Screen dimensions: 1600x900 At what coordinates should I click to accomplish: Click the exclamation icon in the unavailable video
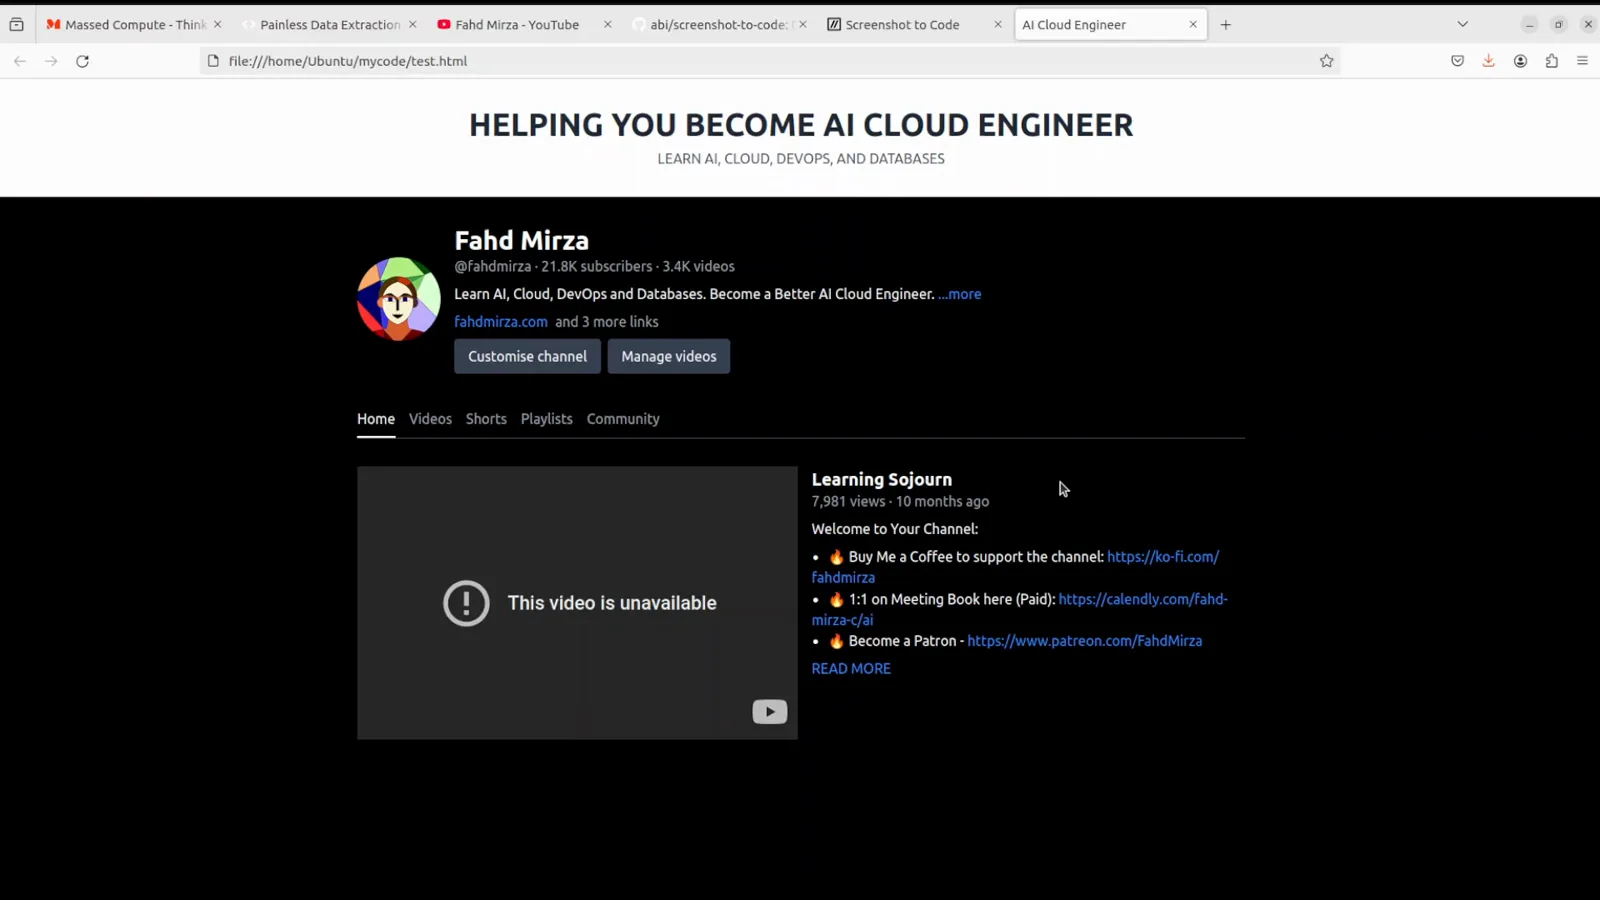(466, 603)
